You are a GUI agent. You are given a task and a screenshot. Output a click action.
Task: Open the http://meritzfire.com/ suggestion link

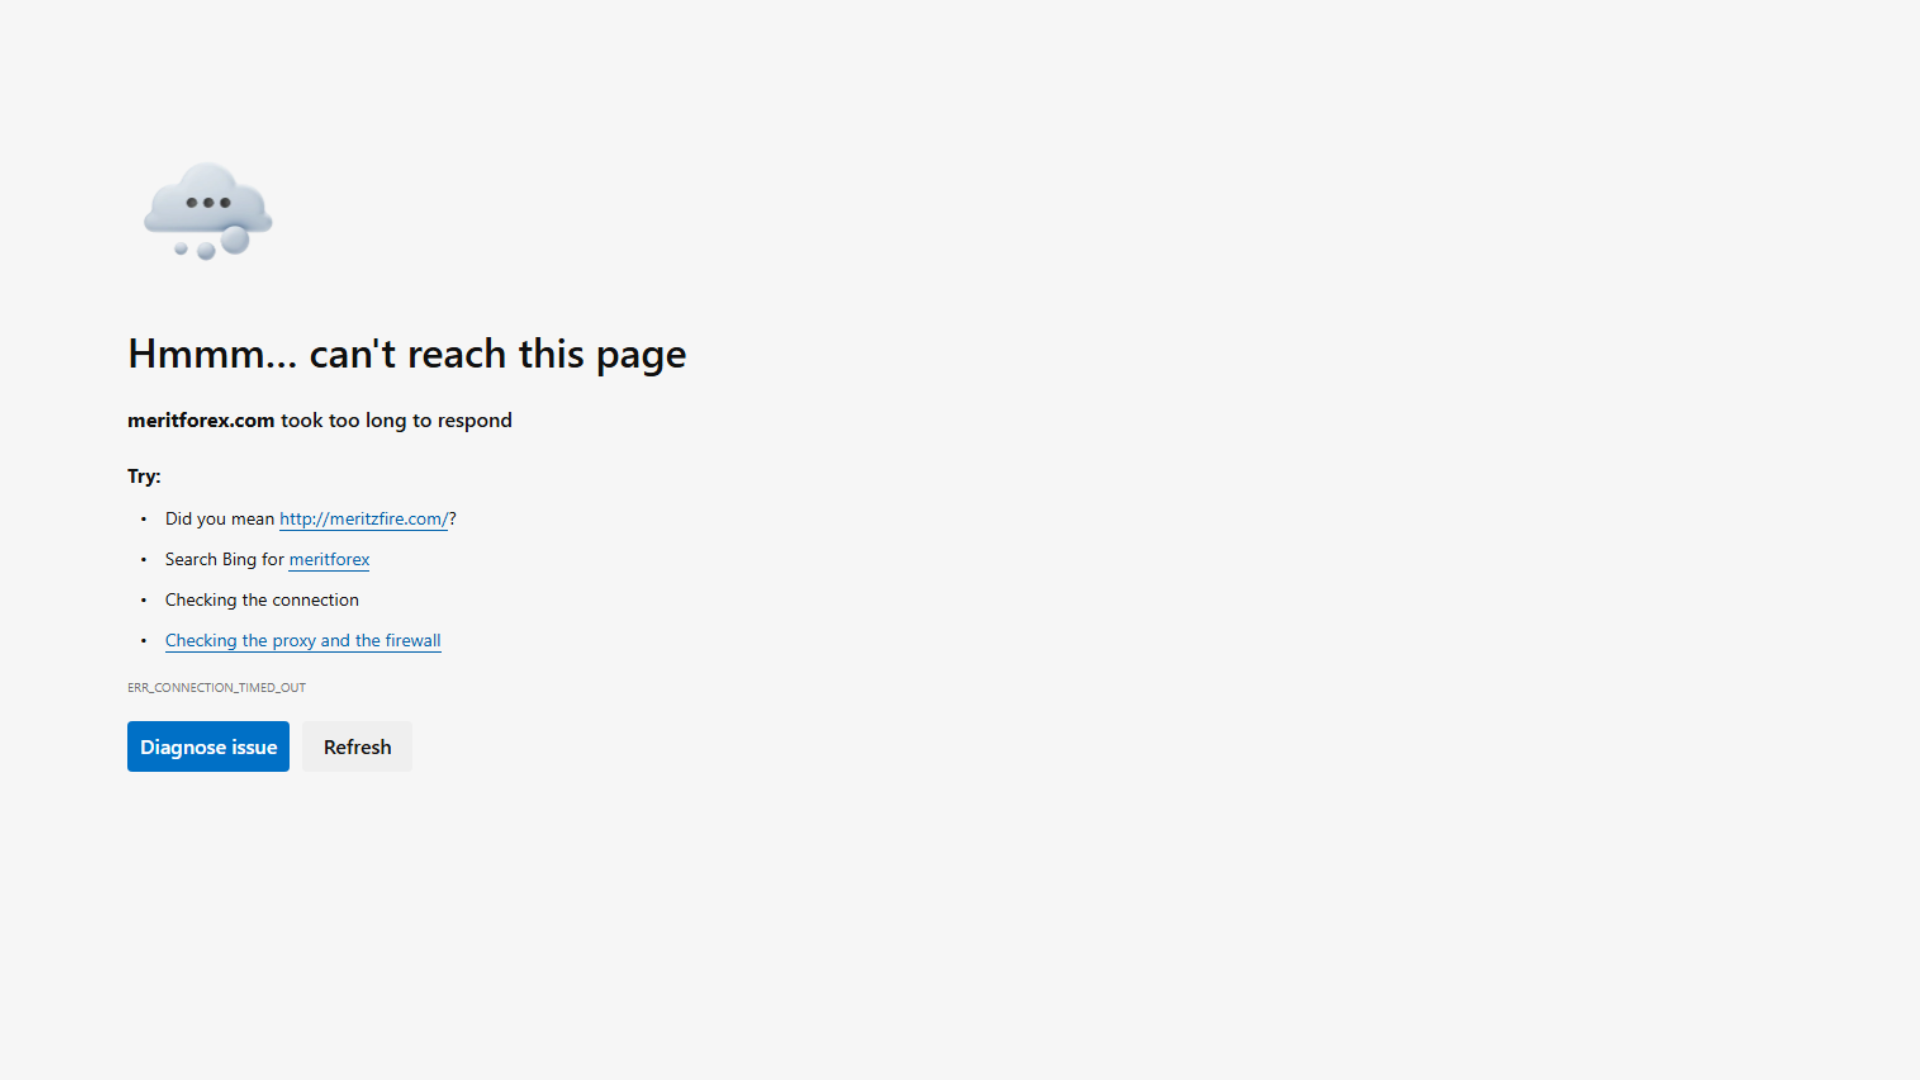[364, 519]
